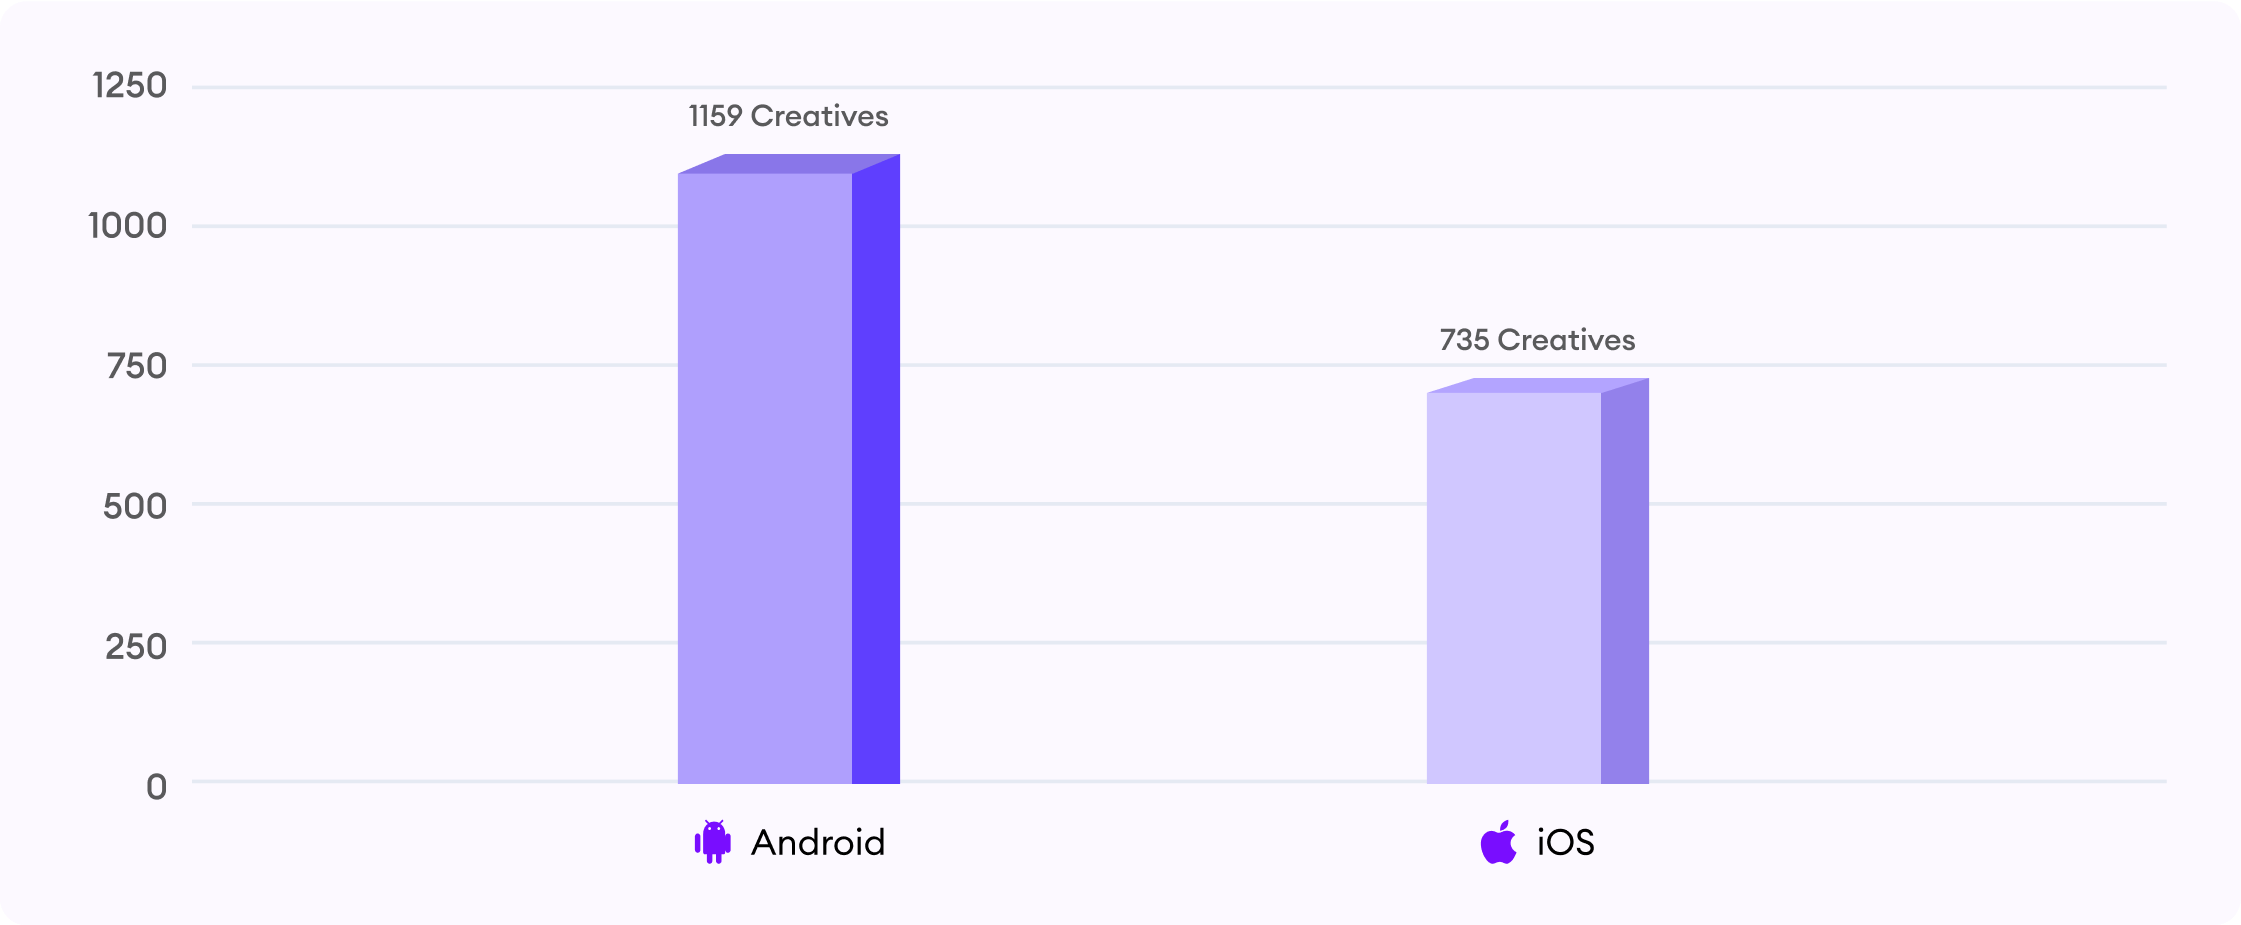The width and height of the screenshot is (2241, 925).
Task: Click the darker side face of iOS bar
Action: pyautogui.click(x=1625, y=582)
